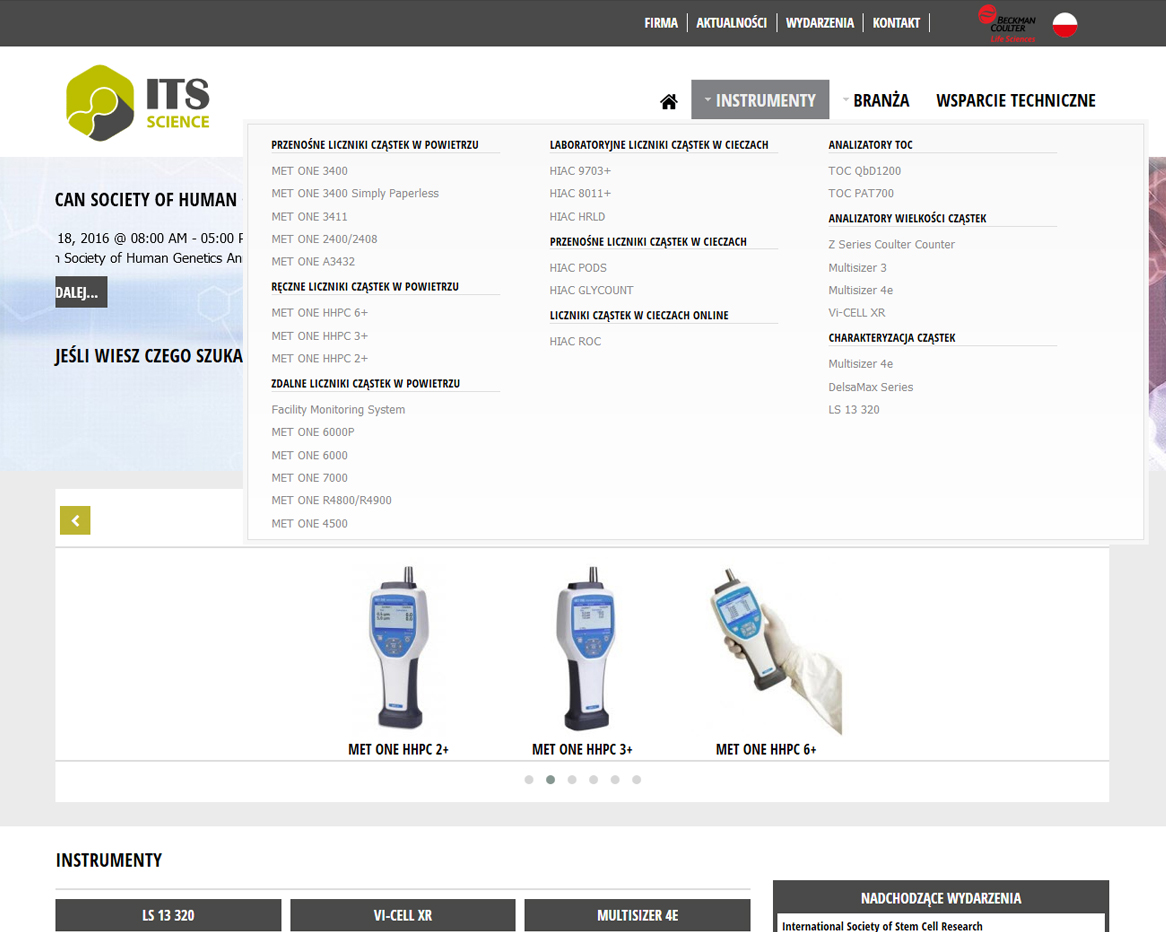Open TOC QbD1200 link
This screenshot has width=1166, height=932.
click(864, 171)
